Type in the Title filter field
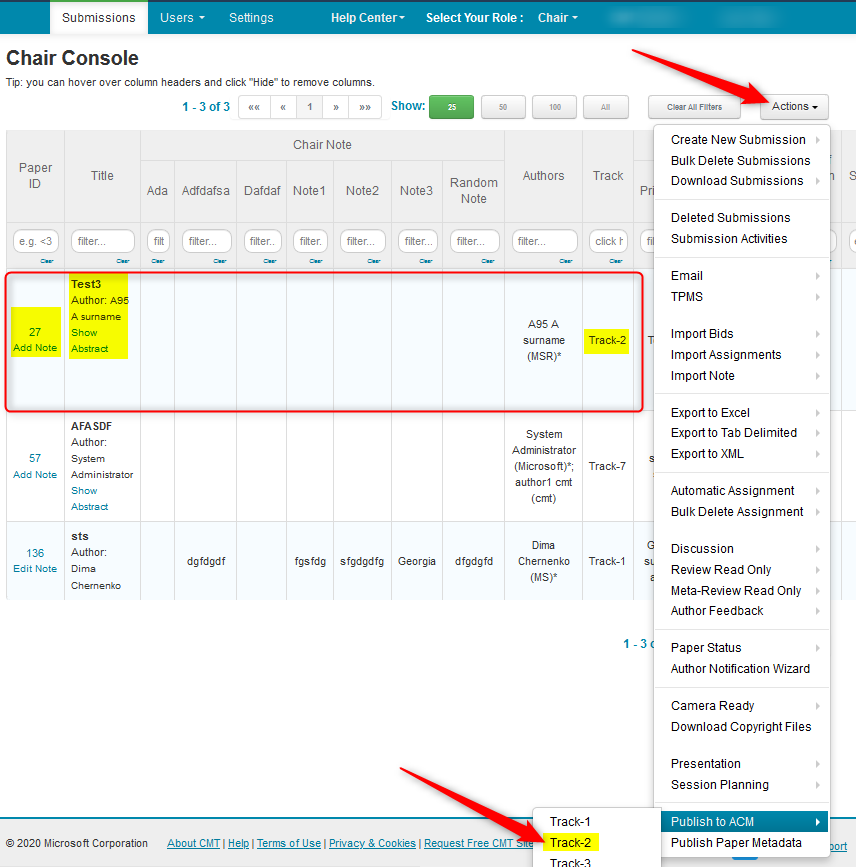This screenshot has height=867, width=856. [x=103, y=241]
